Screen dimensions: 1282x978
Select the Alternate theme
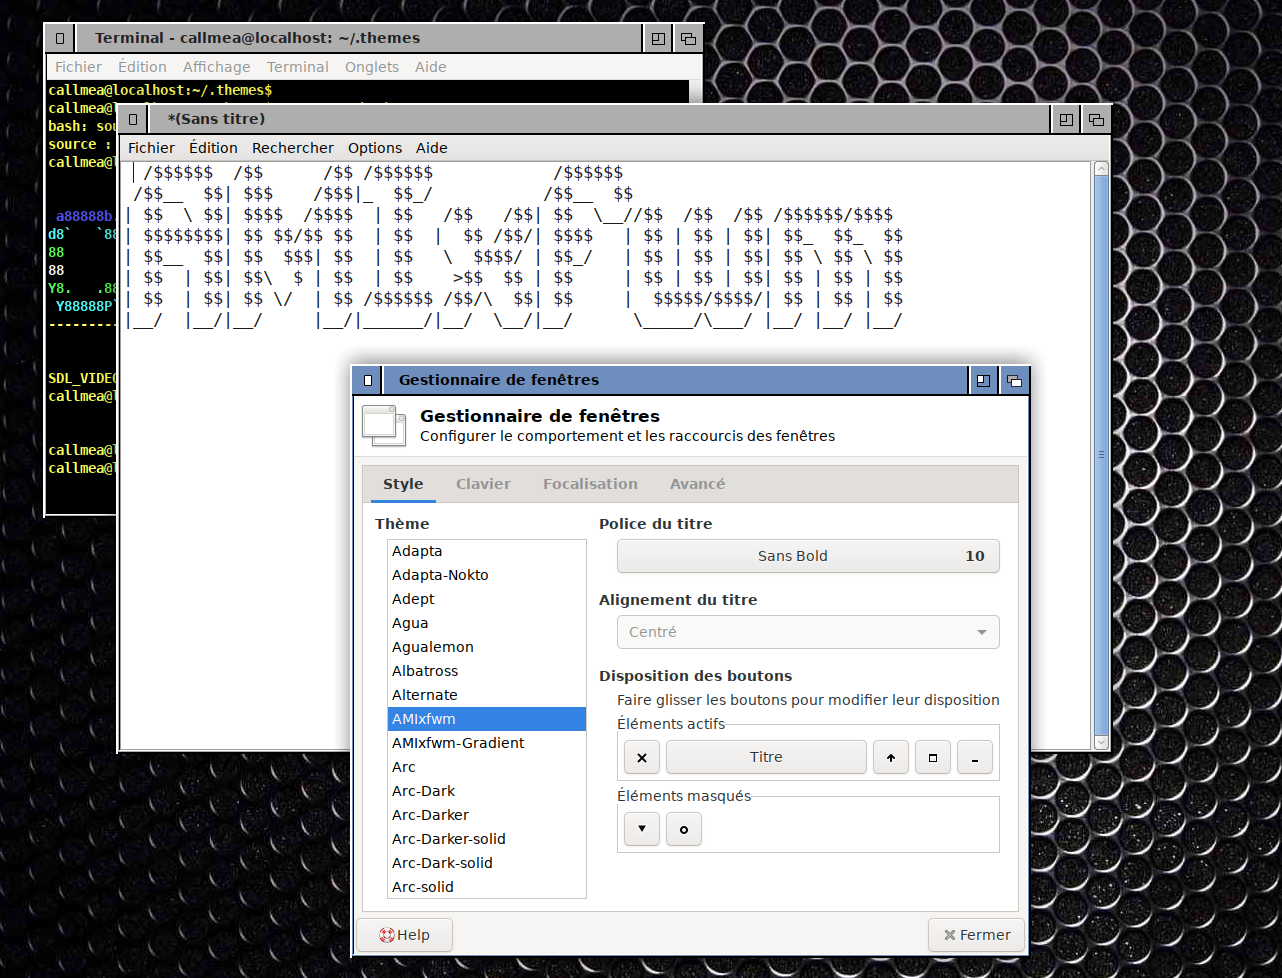[x=487, y=695]
